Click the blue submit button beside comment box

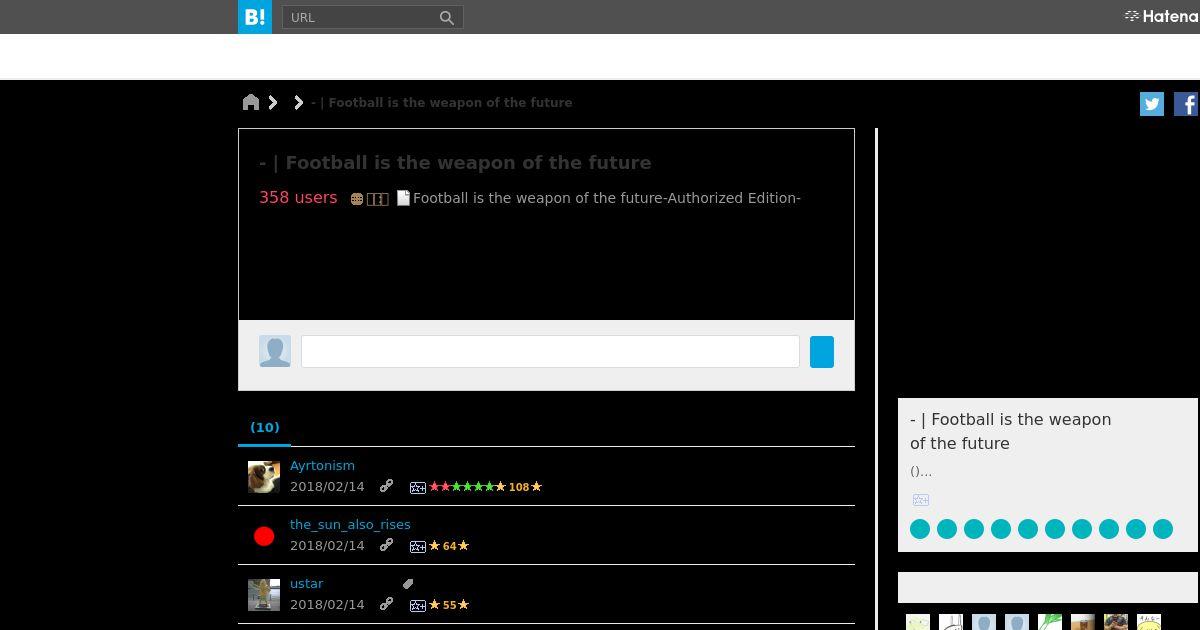822,352
